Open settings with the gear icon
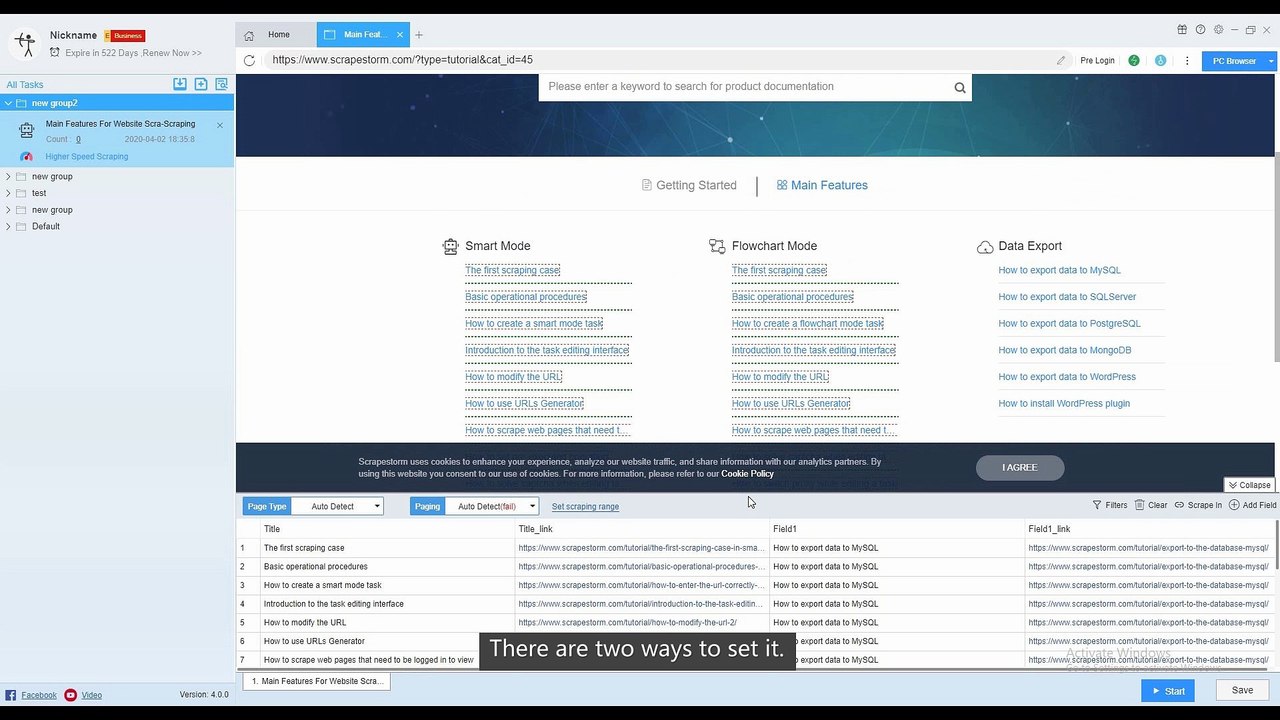Viewport: 1280px width, 720px height. 1218,30
